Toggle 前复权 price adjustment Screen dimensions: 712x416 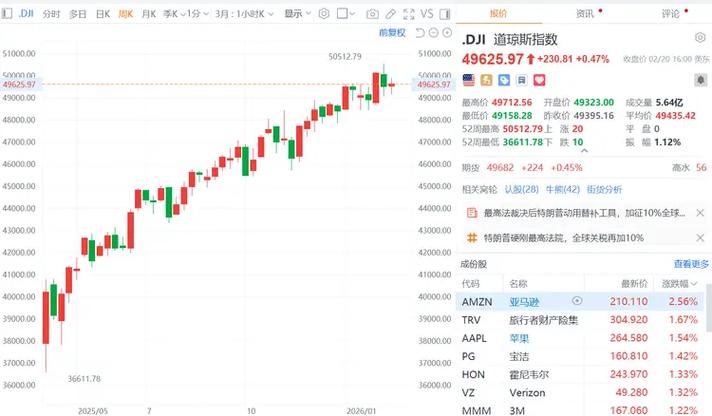(x=392, y=33)
